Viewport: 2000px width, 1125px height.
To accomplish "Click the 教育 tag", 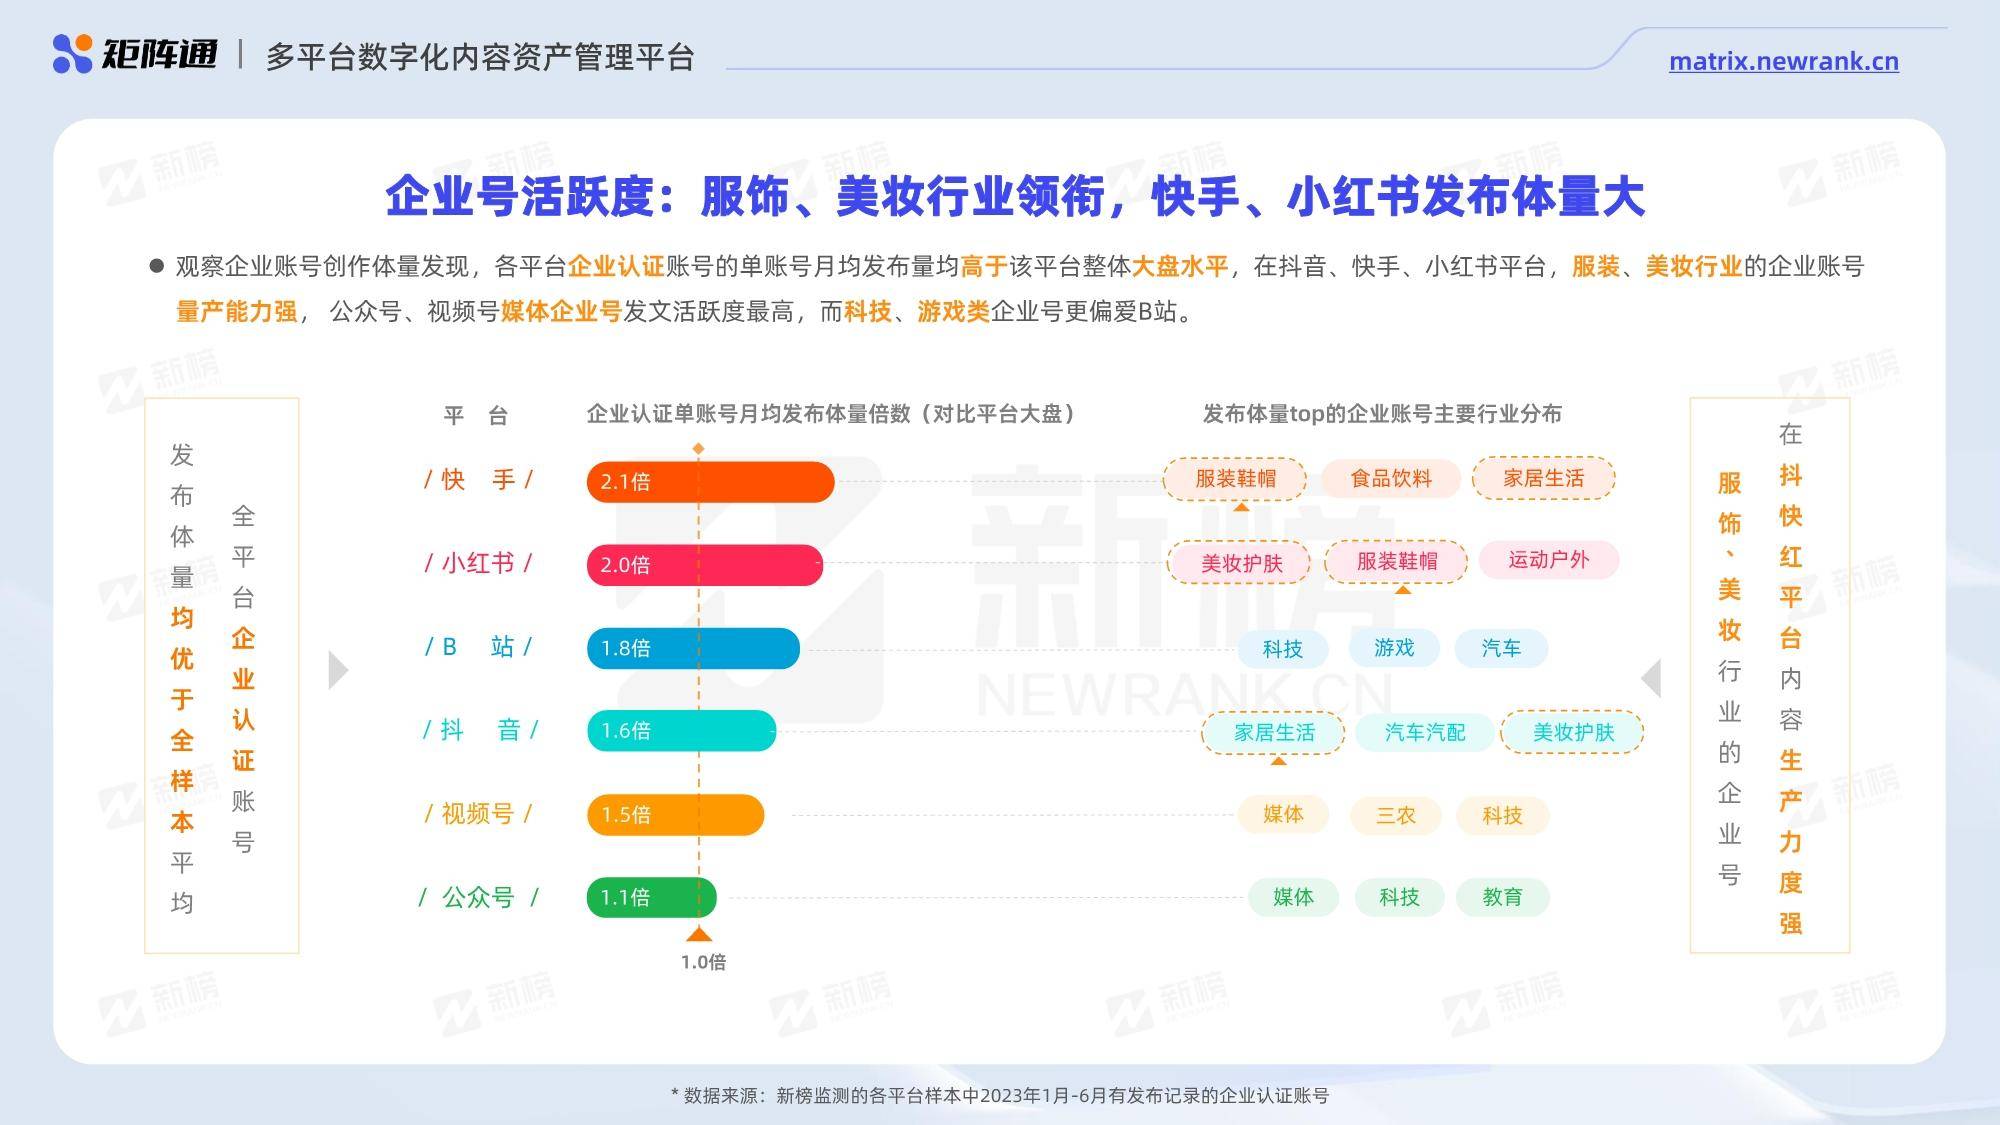I will 1502,897.
